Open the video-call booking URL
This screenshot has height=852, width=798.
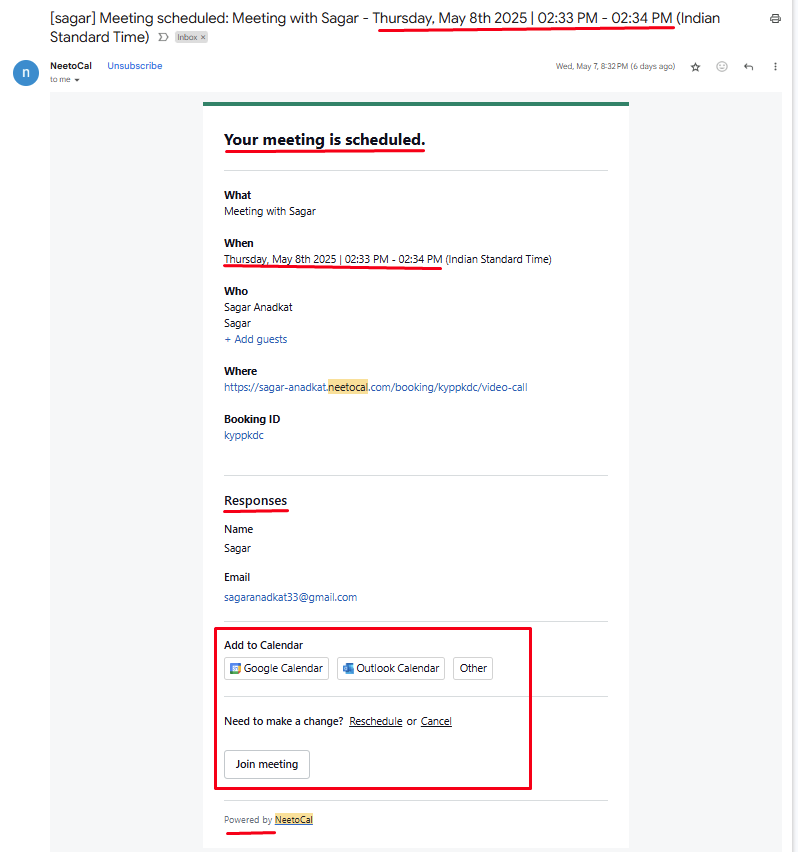pyautogui.click(x=375, y=387)
